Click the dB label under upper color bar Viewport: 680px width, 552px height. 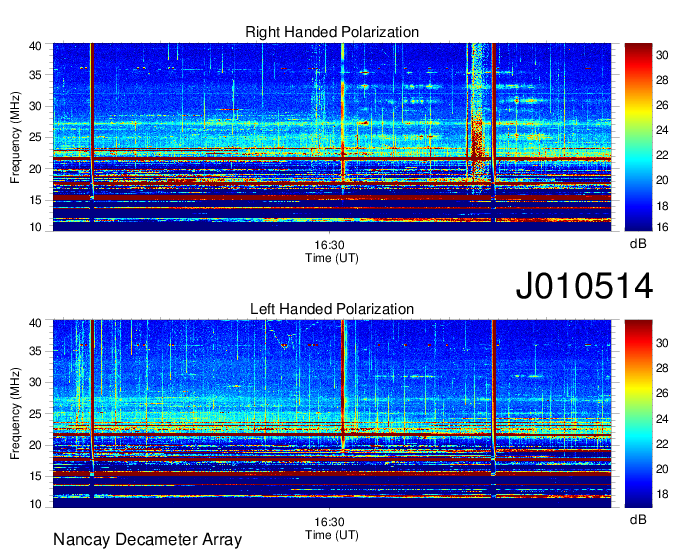(638, 244)
